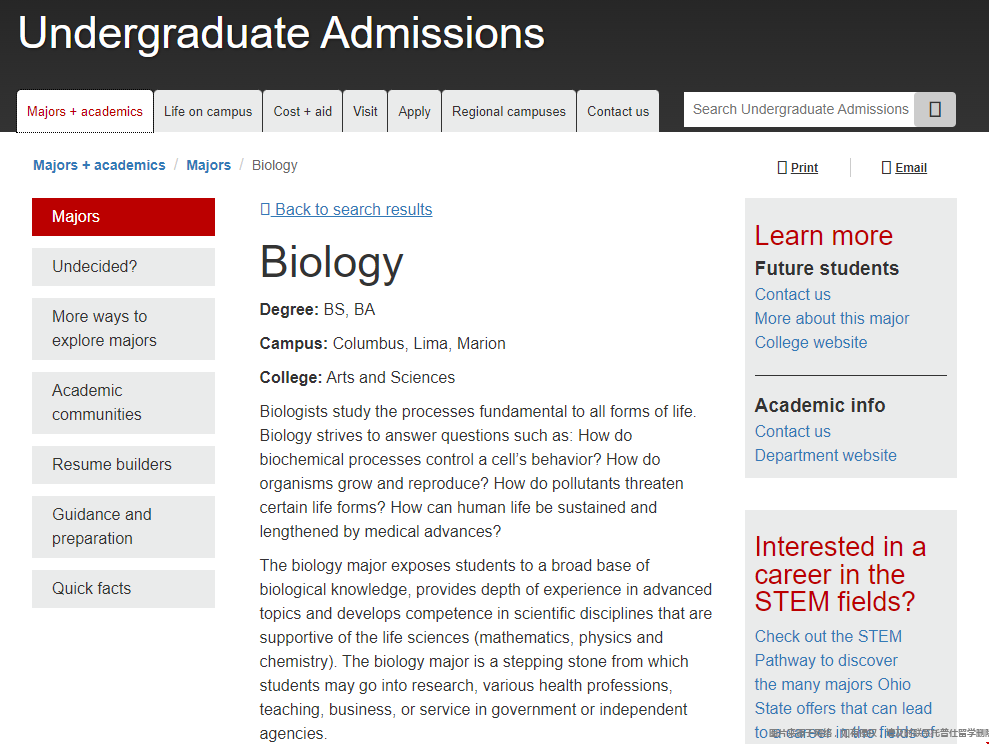This screenshot has width=989, height=744.
Task: Go to the Apply tab
Action: coord(414,112)
